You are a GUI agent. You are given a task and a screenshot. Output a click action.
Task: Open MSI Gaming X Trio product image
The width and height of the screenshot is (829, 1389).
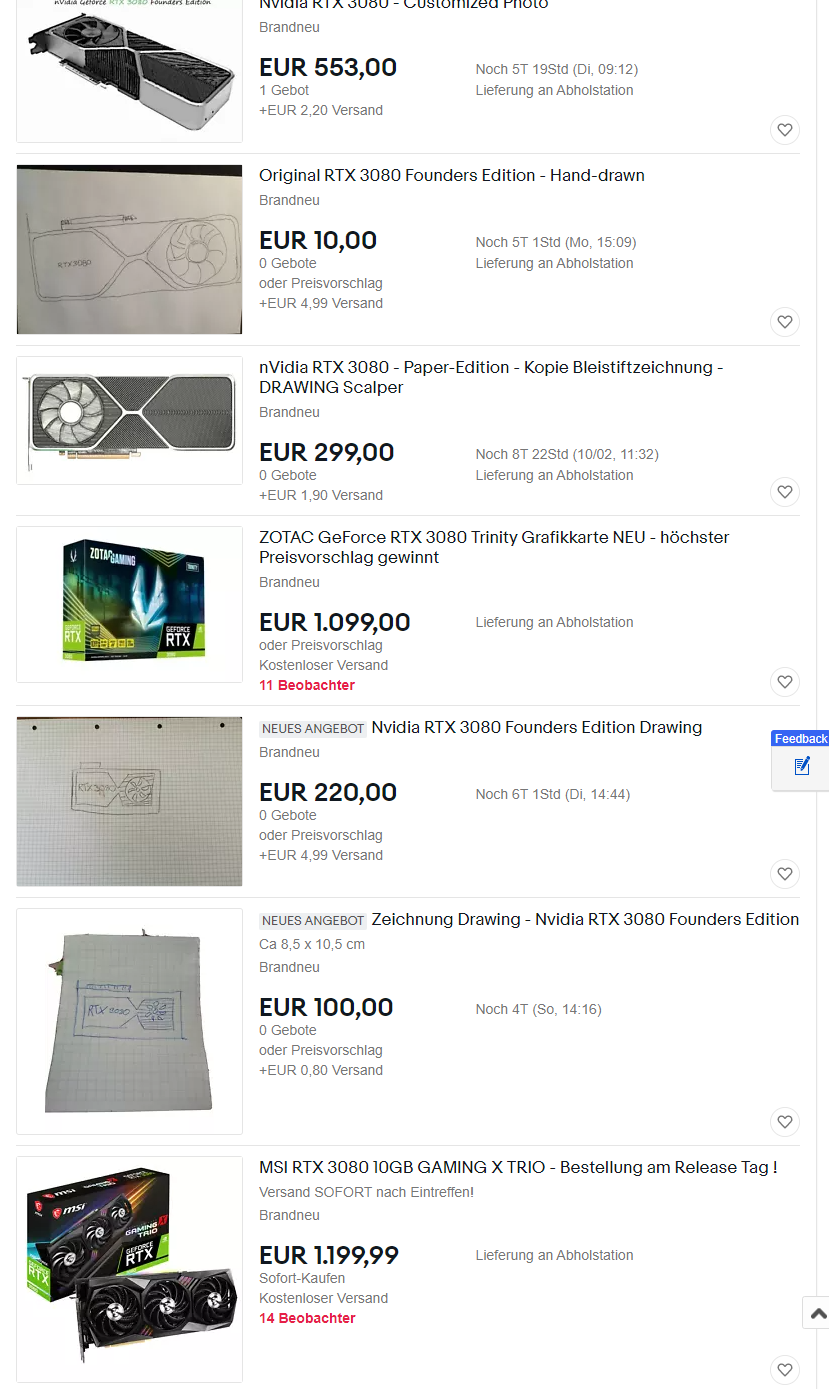(x=130, y=1270)
